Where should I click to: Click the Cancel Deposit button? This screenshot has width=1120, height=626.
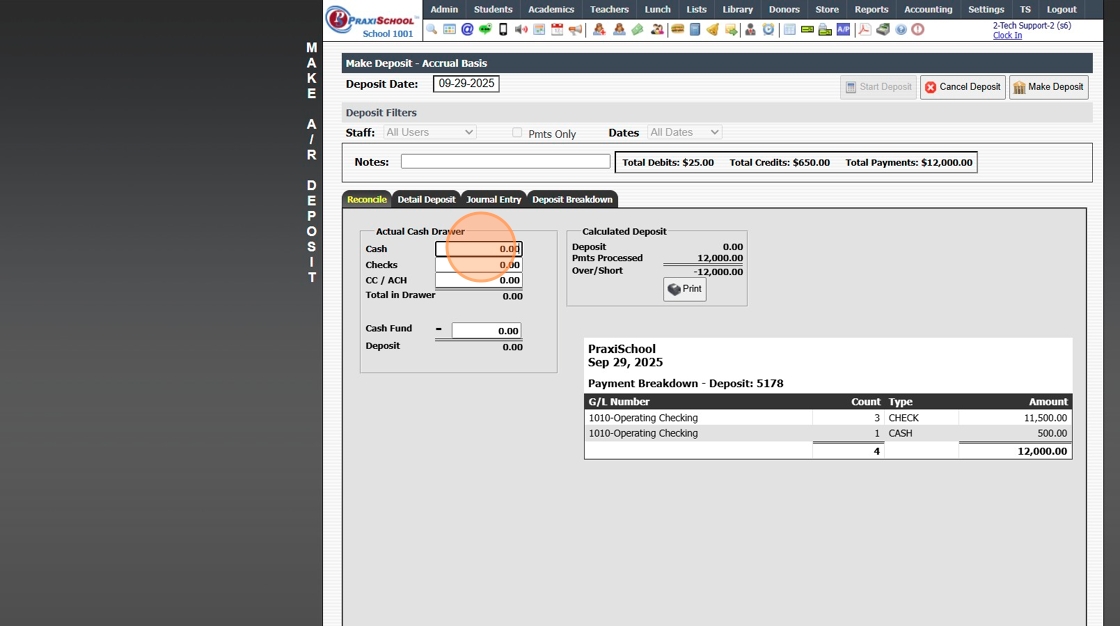(x=962, y=87)
